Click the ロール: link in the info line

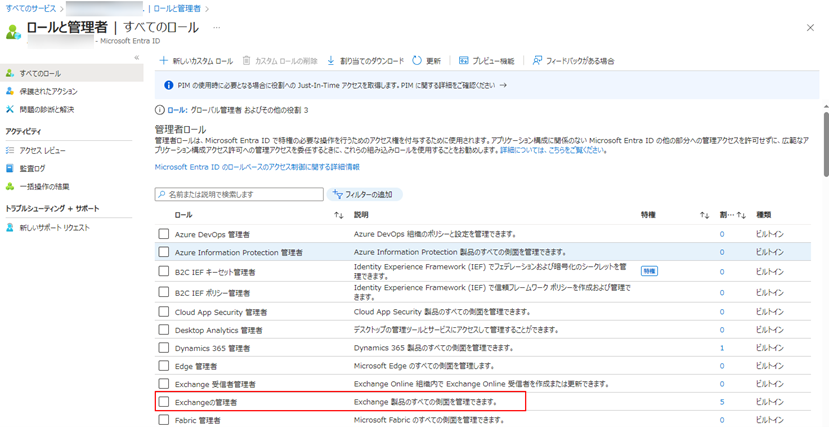point(177,110)
